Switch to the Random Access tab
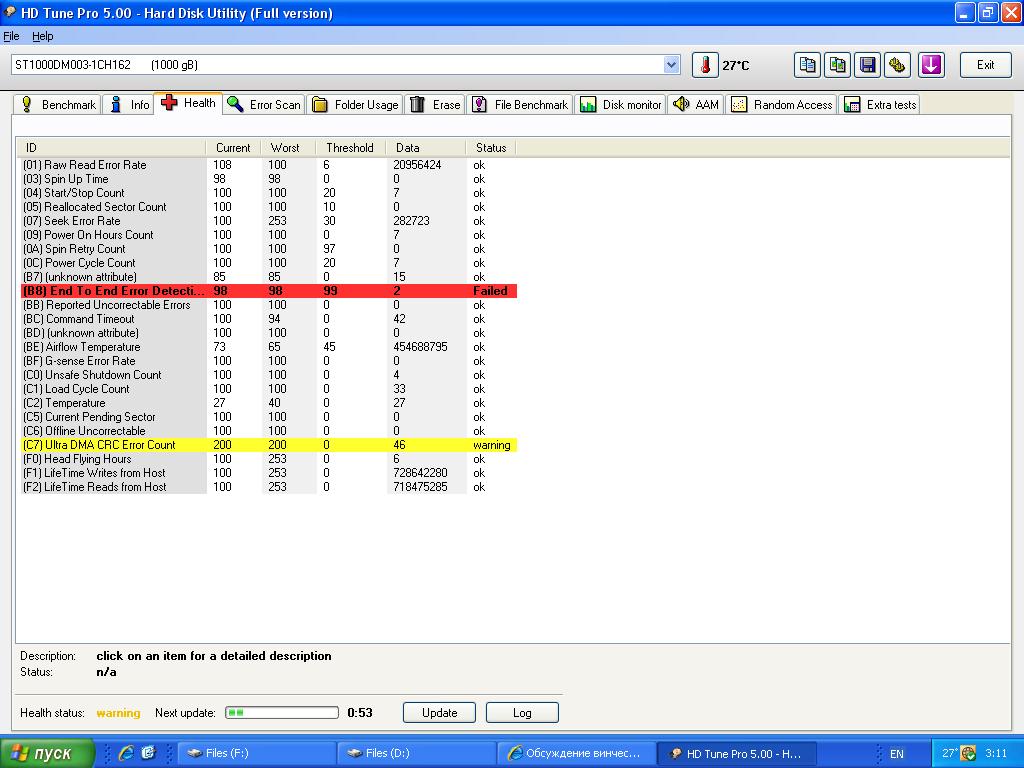 [782, 104]
